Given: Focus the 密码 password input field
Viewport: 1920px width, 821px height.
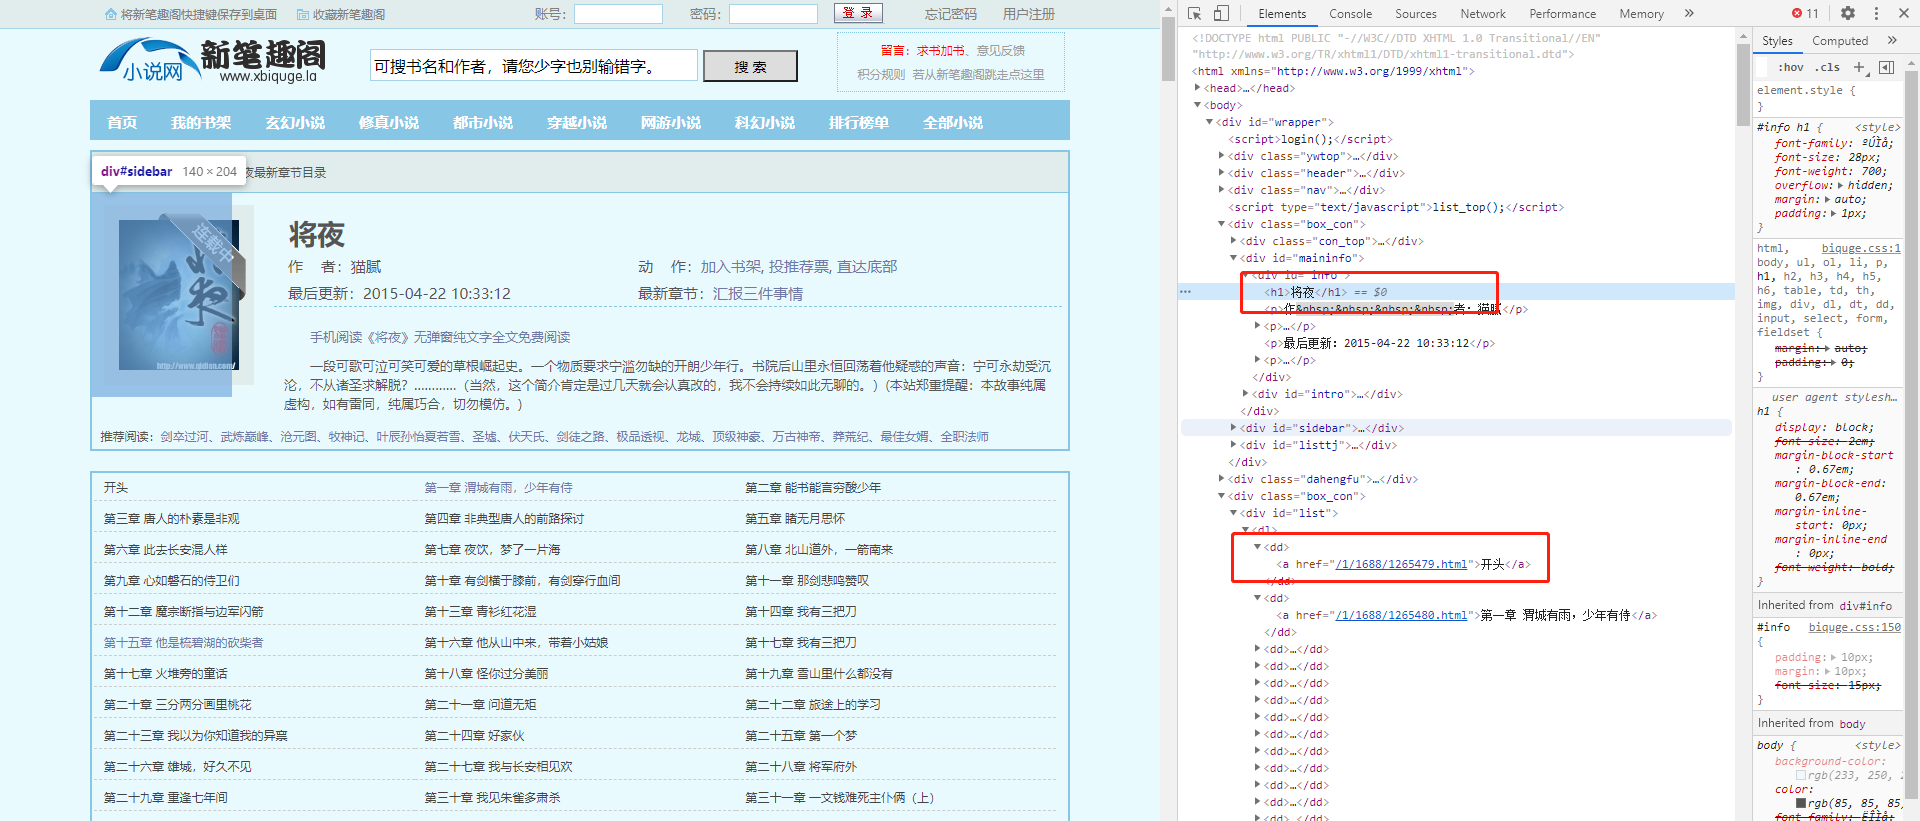Looking at the screenshot, I should pyautogui.click(x=773, y=14).
